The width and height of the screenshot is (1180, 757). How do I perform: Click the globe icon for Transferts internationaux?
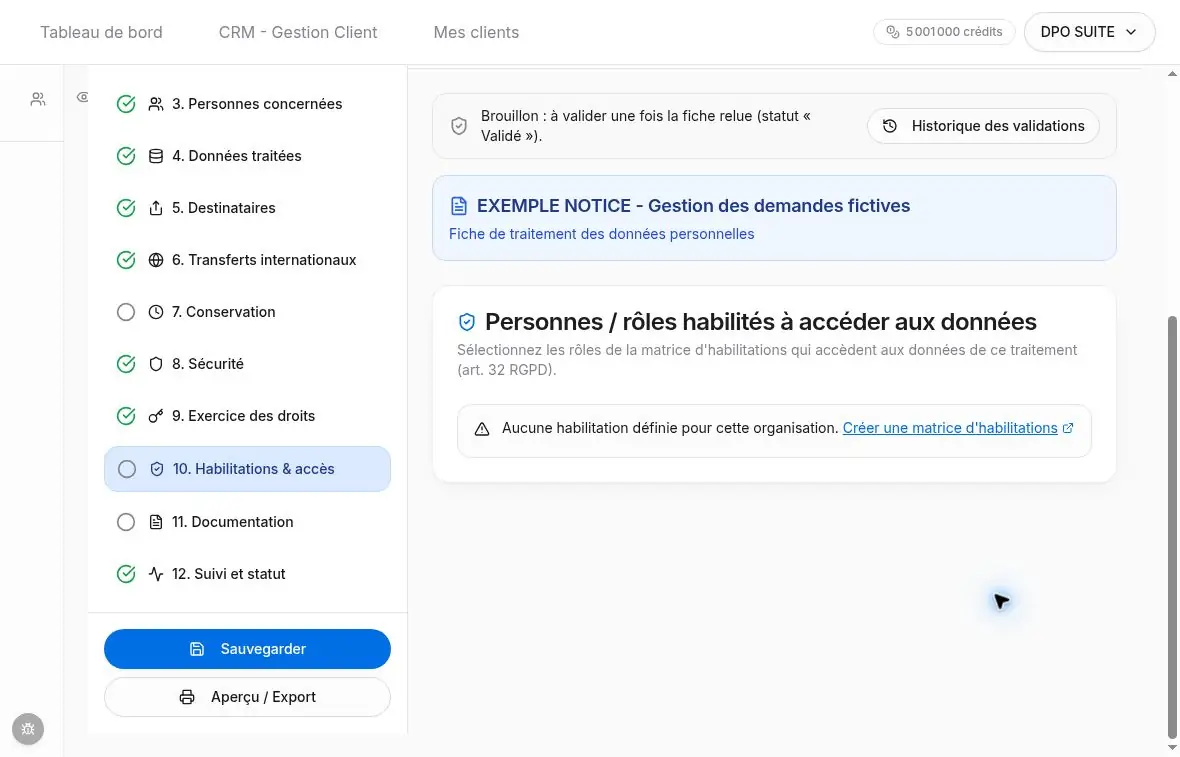tap(156, 260)
